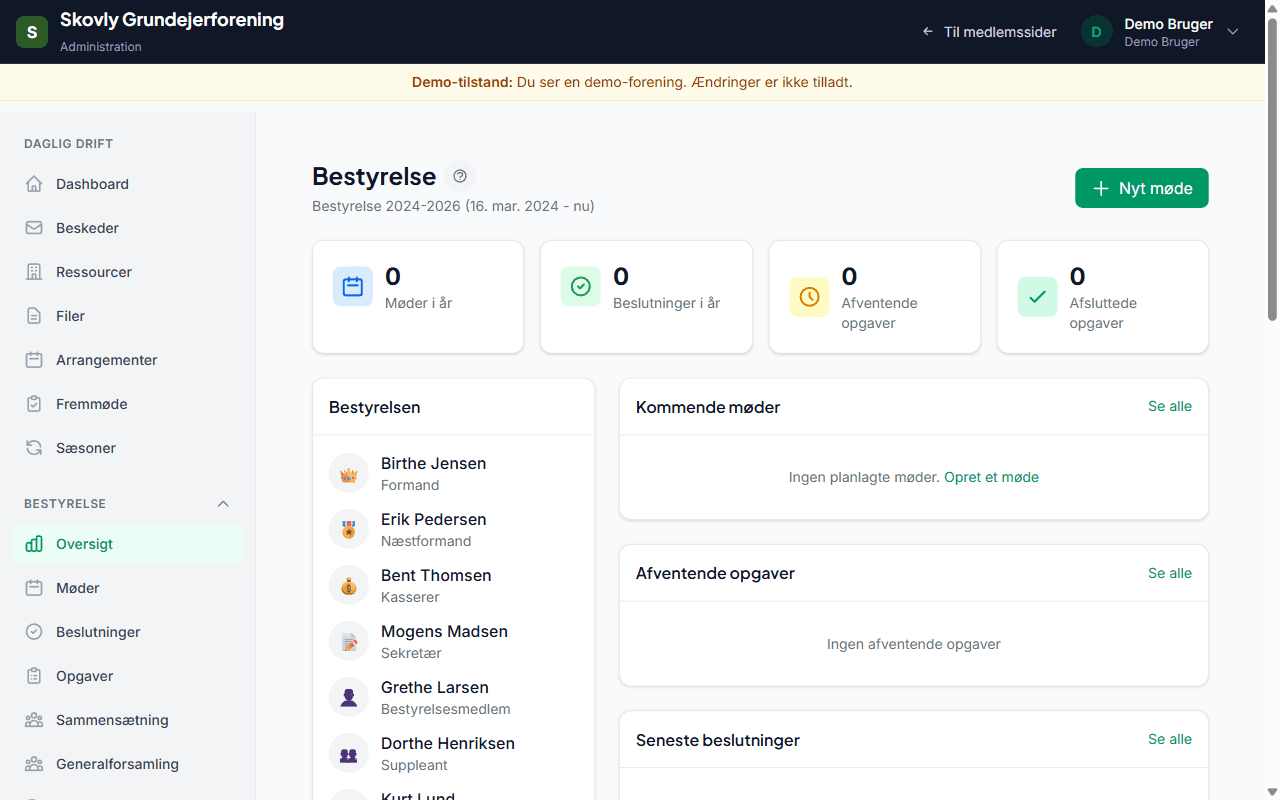Open the Demo Bruger account dropdown chevron
The width and height of the screenshot is (1280, 800).
coord(1233,32)
